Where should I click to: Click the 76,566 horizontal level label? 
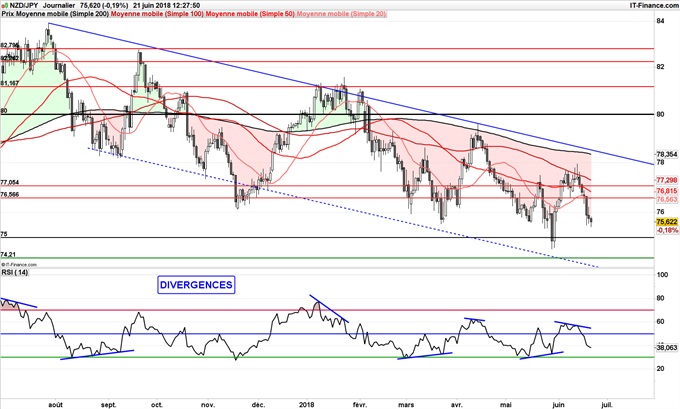[10, 195]
